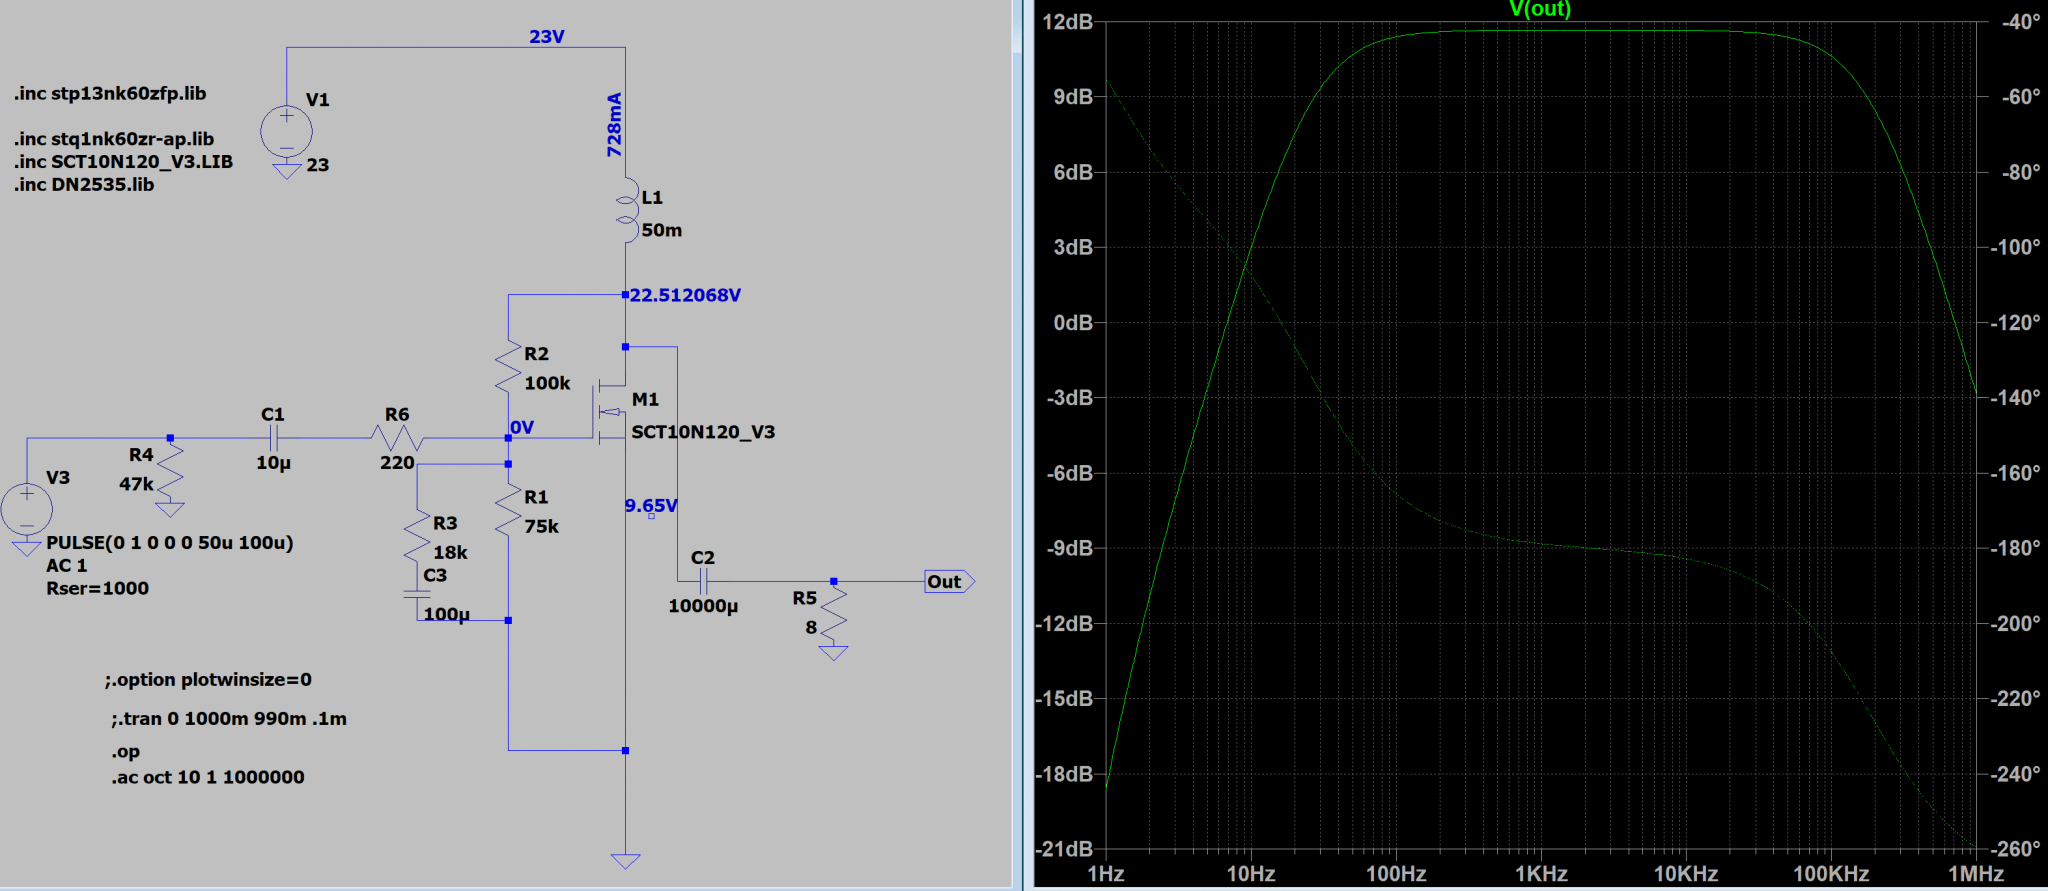The width and height of the screenshot is (2048, 891).
Task: Select the 10µ value of C1
Action: pos(273,463)
